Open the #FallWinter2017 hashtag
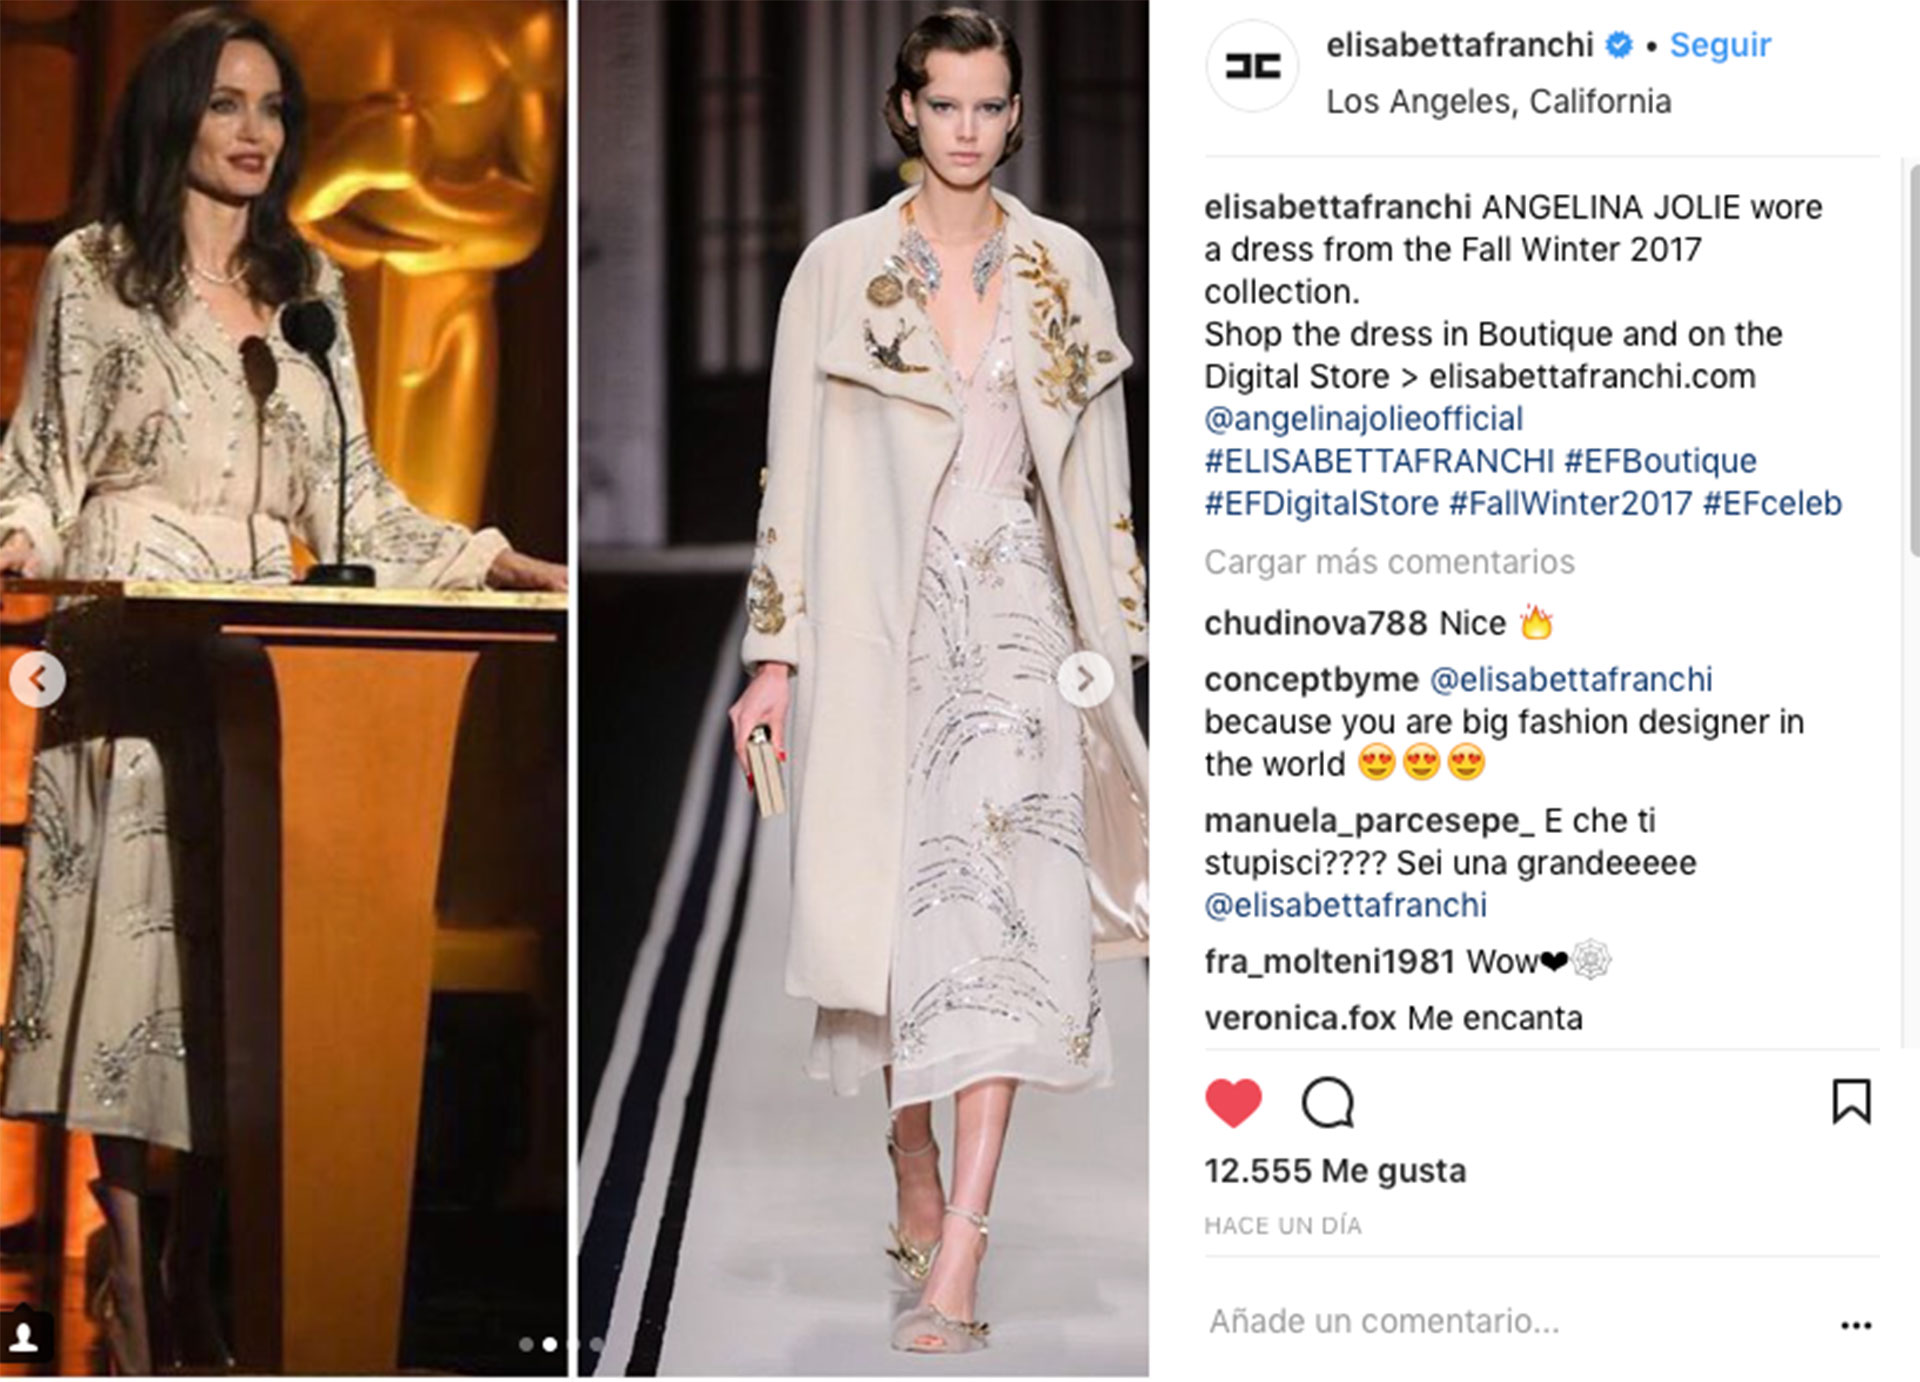Screen dimensions: 1920x1382 (x=1570, y=503)
